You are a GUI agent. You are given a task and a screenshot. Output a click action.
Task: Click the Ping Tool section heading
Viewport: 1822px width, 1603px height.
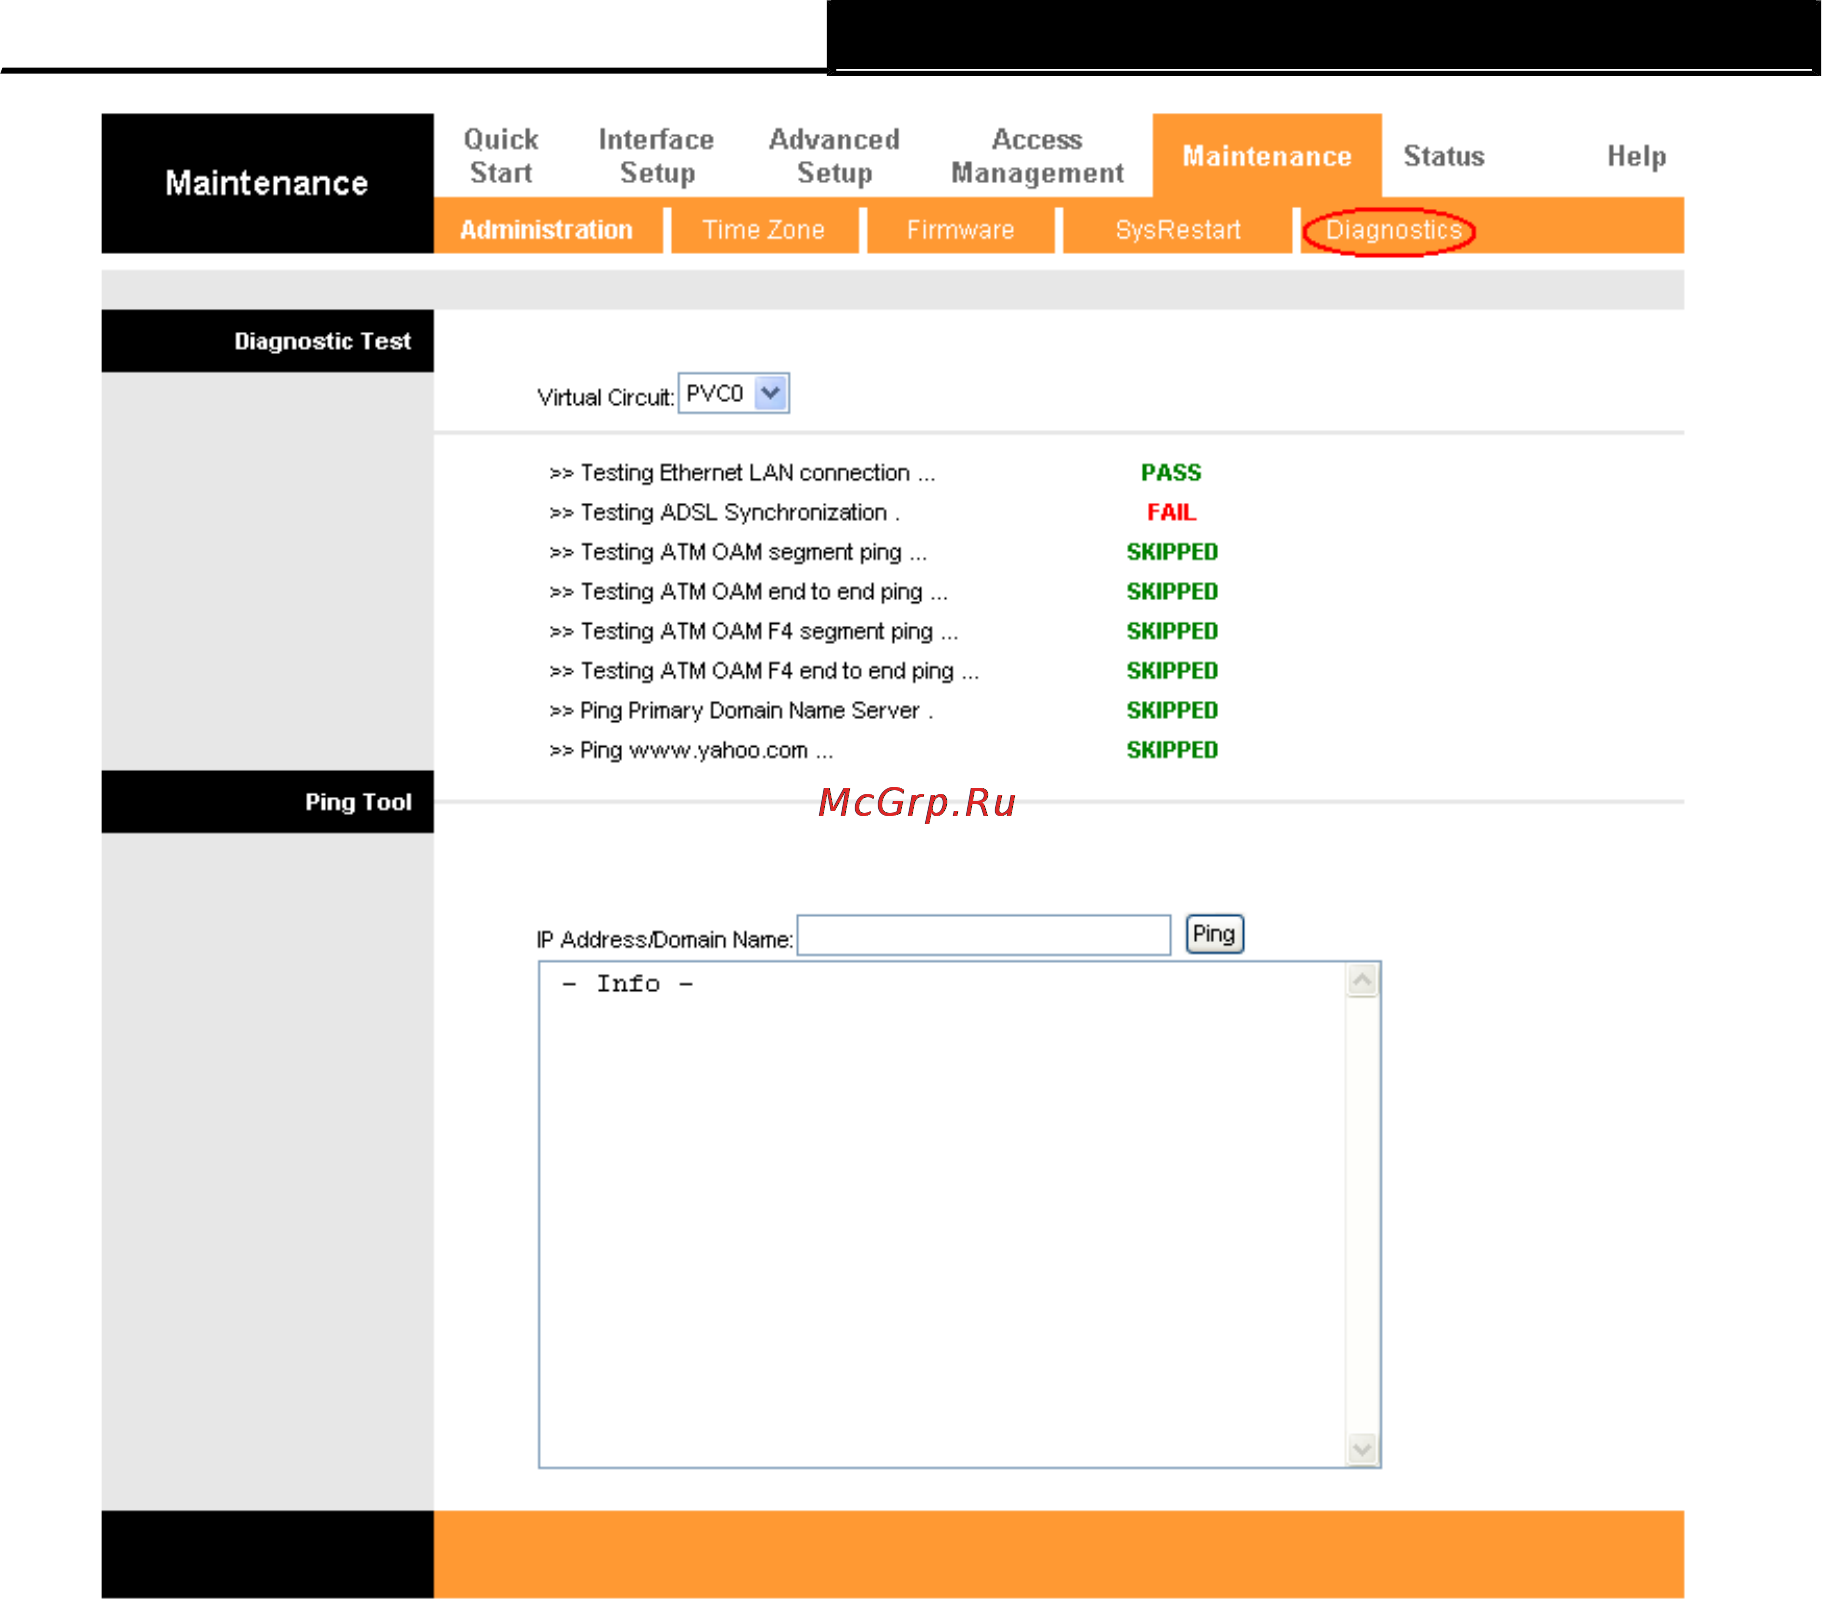pyautogui.click(x=358, y=802)
